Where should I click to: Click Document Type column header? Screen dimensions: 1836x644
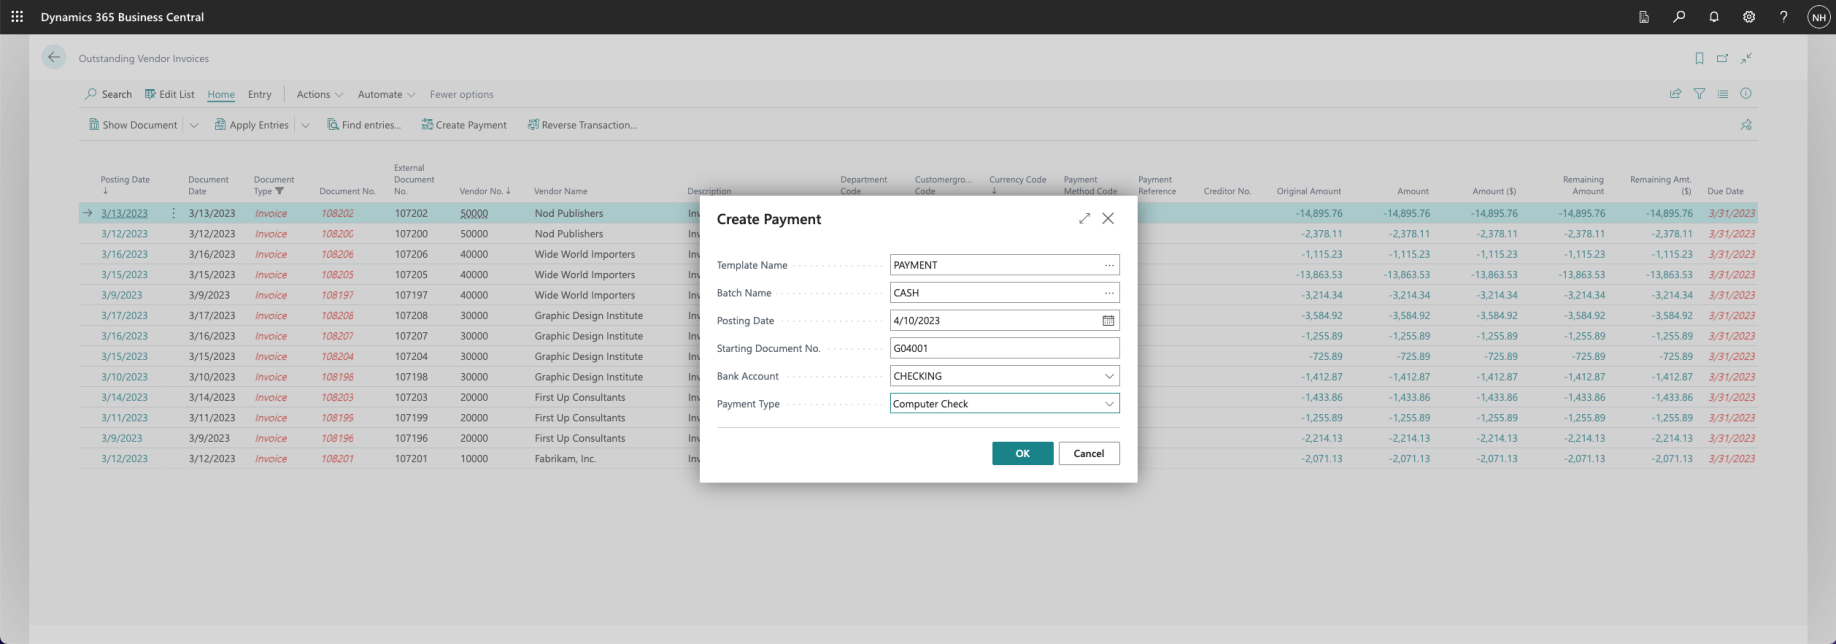click(274, 185)
